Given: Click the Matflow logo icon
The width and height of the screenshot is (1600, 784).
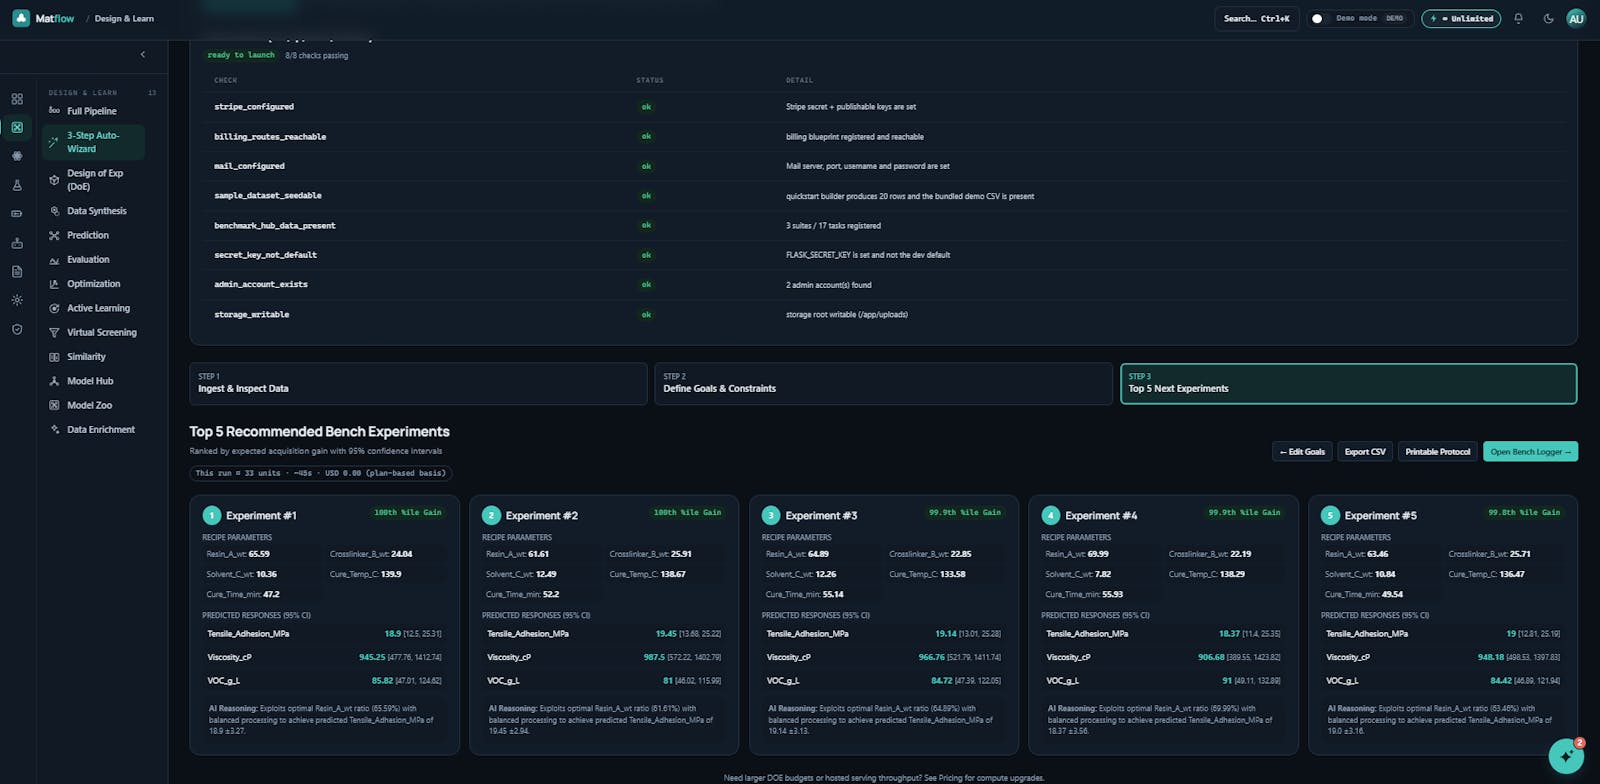Looking at the screenshot, I should (21, 18).
